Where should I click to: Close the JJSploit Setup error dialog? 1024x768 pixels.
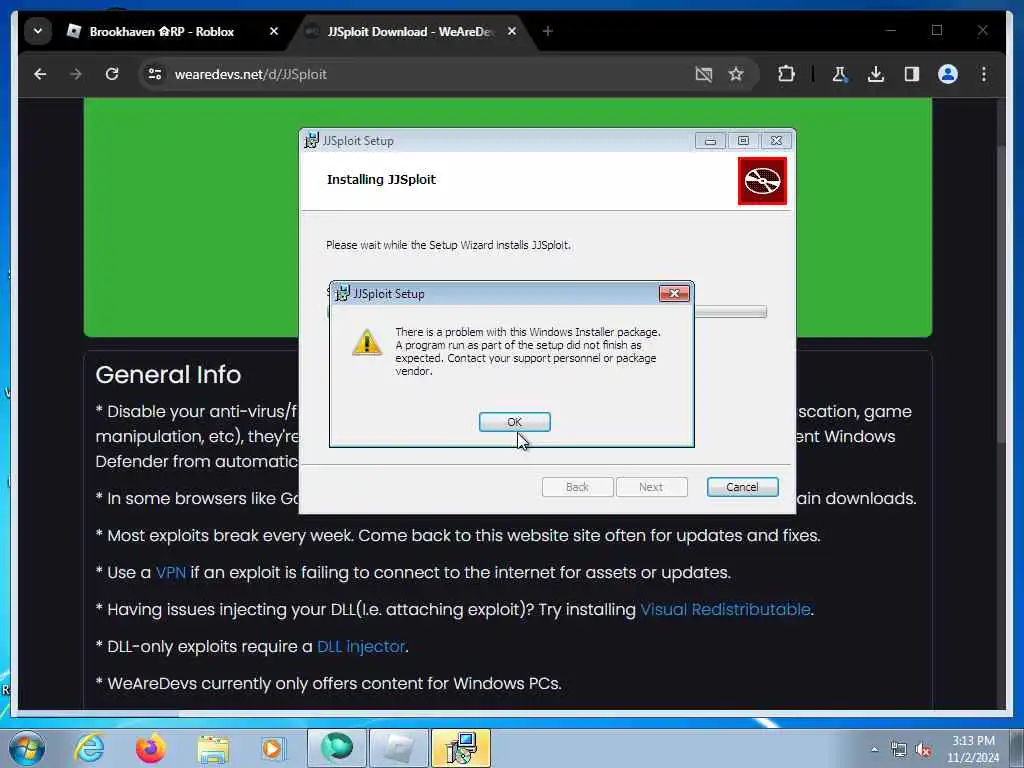674,293
